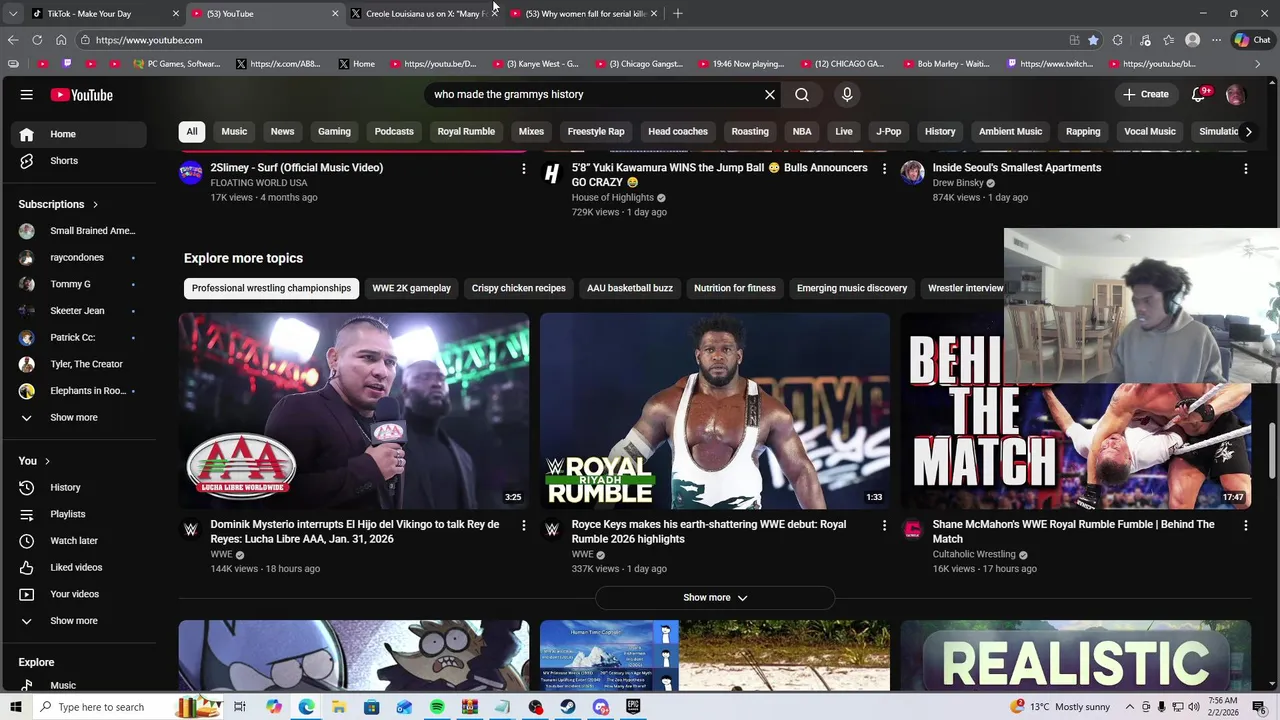Screen dimensions: 1280x720
Task: Clear the search box with the X
Action: 770,94
